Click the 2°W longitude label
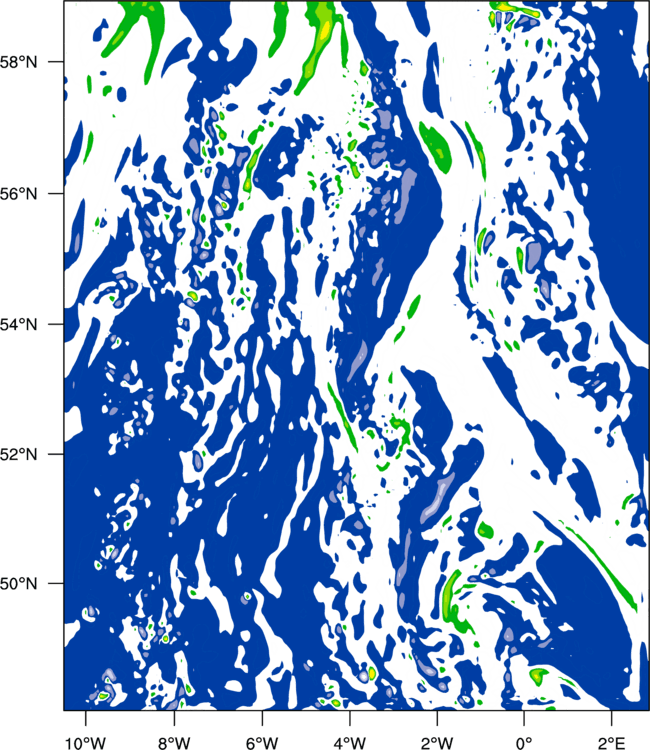This screenshot has width=650, height=750. [x=437, y=743]
